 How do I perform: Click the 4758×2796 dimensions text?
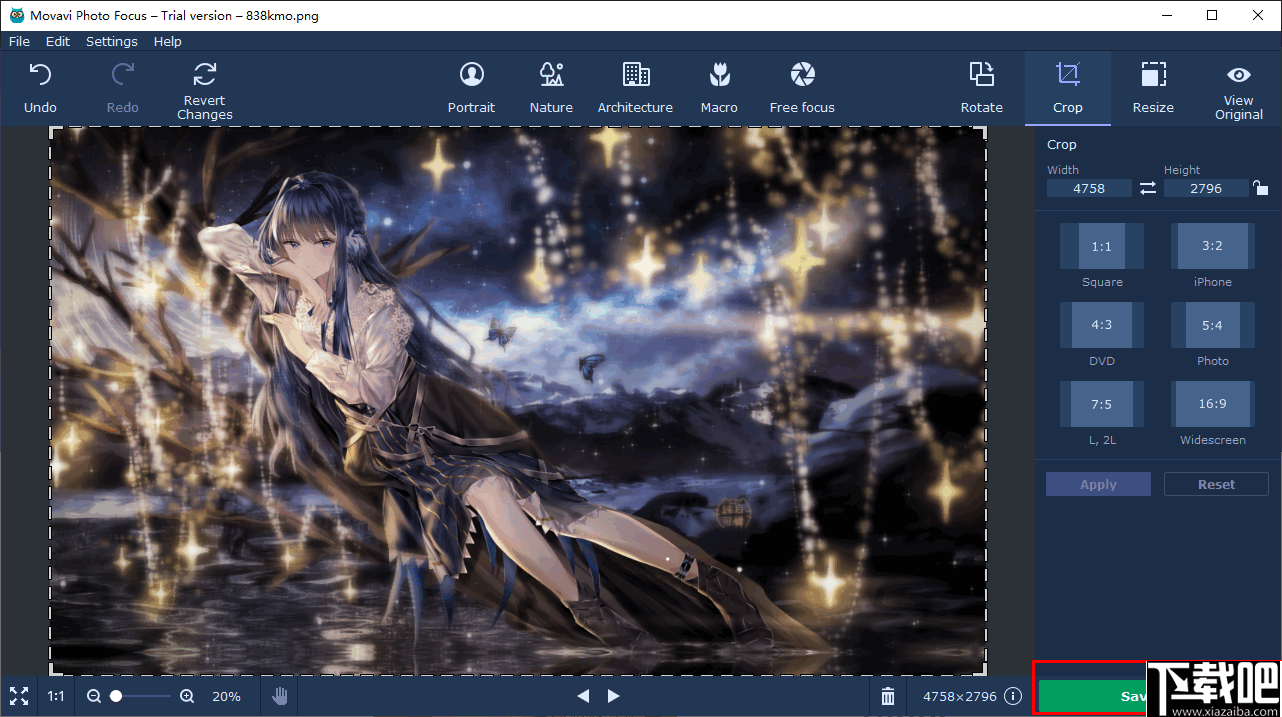960,696
